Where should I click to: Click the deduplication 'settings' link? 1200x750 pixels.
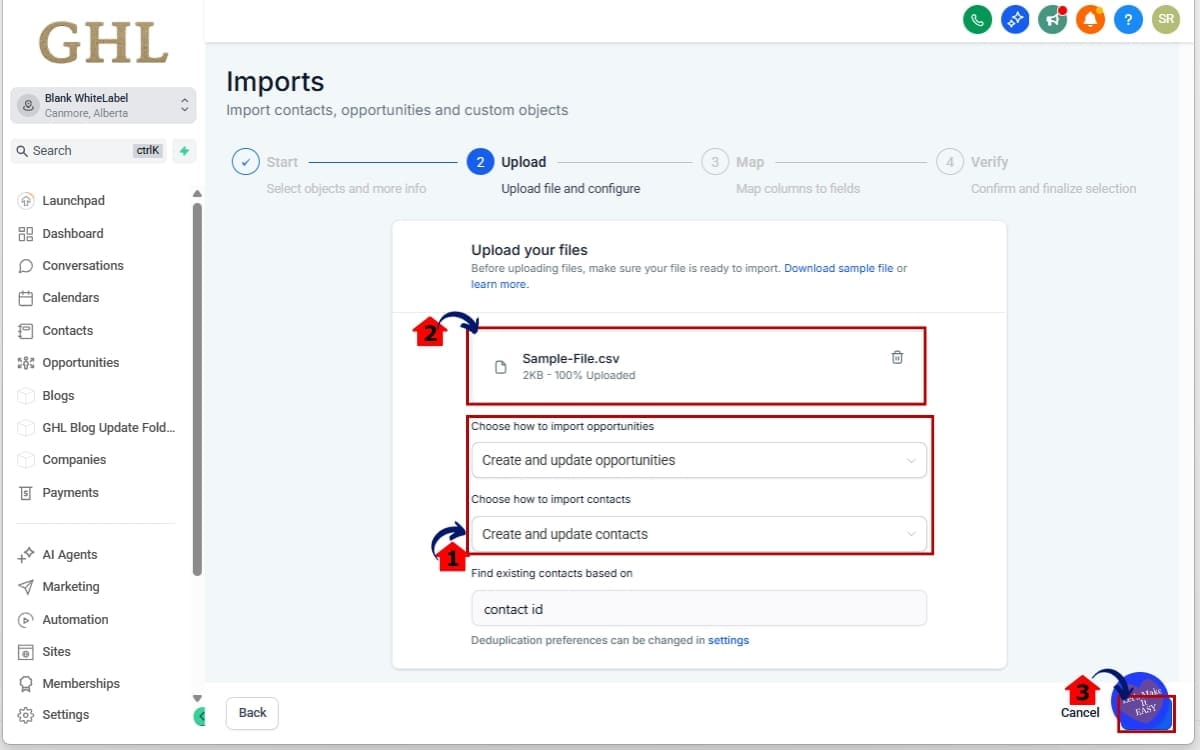[x=728, y=640]
